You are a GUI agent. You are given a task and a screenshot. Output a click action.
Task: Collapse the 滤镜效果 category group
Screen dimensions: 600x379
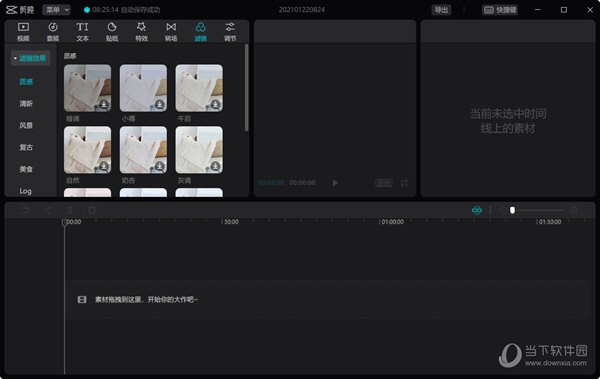30,58
